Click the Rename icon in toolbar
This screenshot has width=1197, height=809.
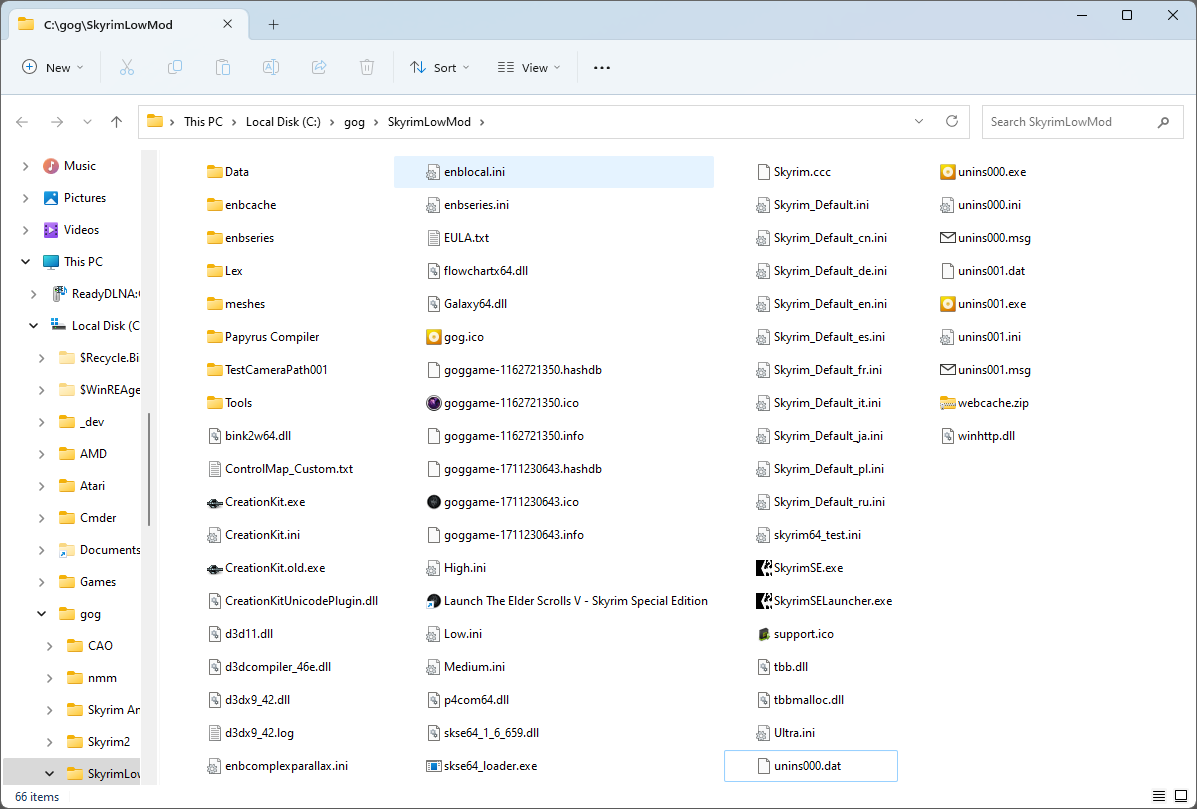[270, 67]
